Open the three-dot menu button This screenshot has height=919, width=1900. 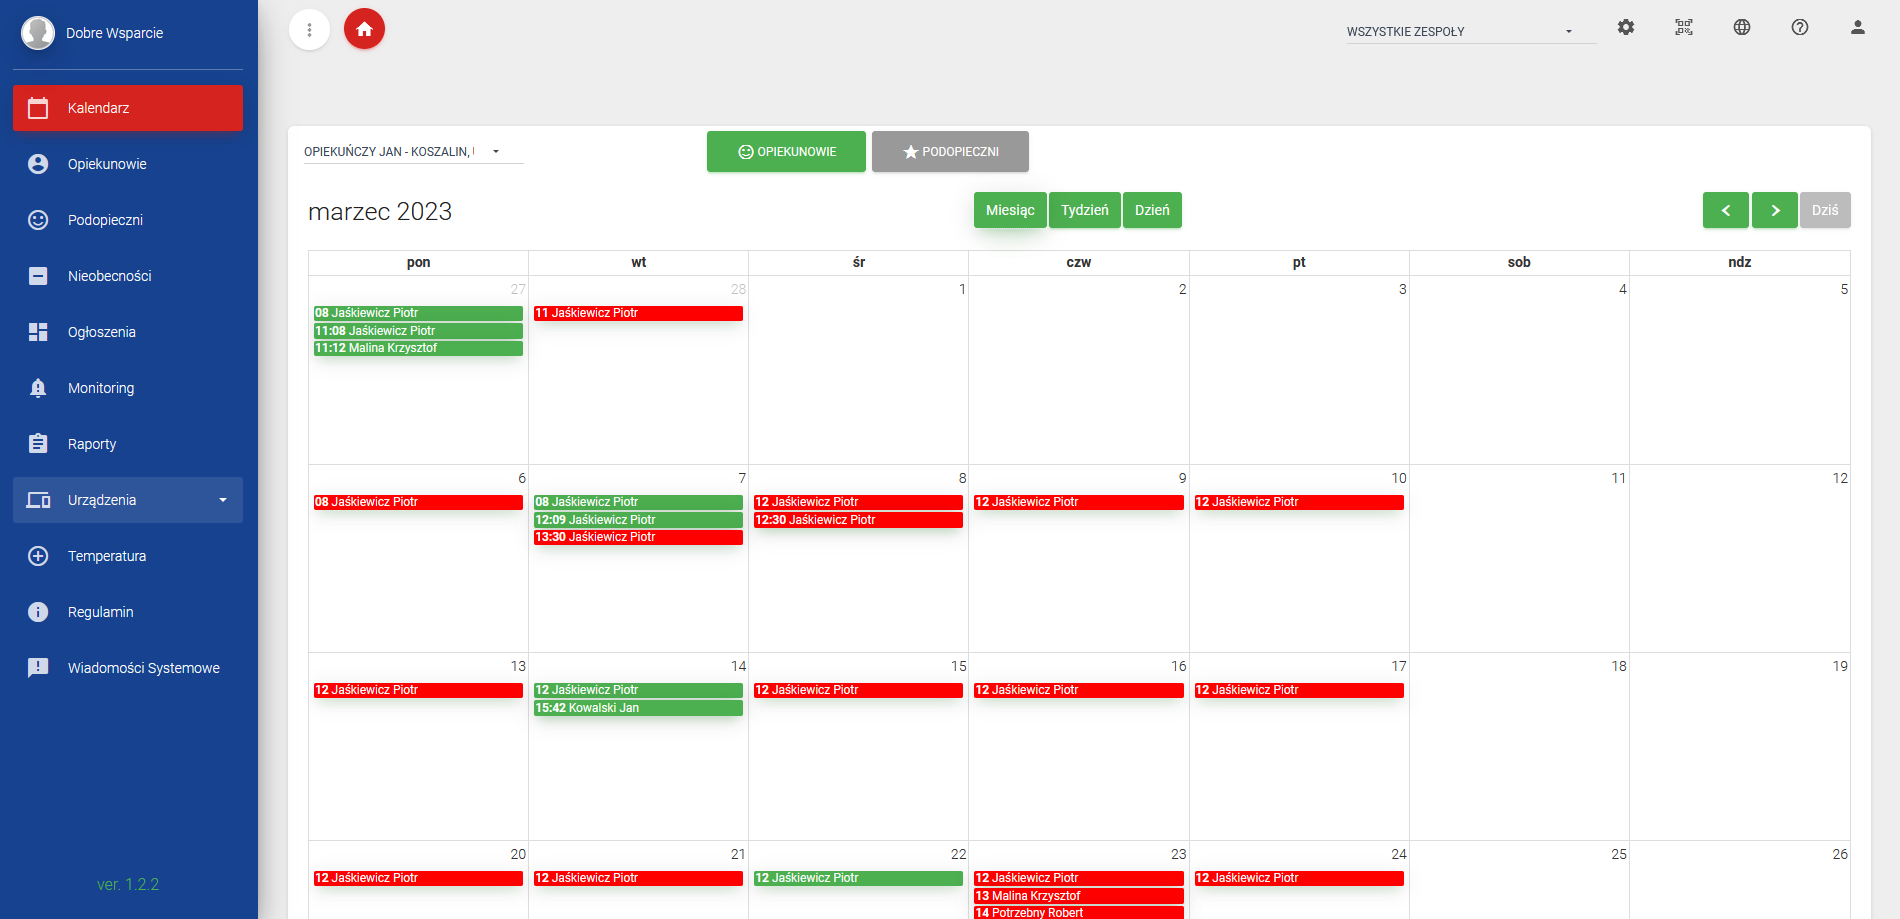(309, 30)
